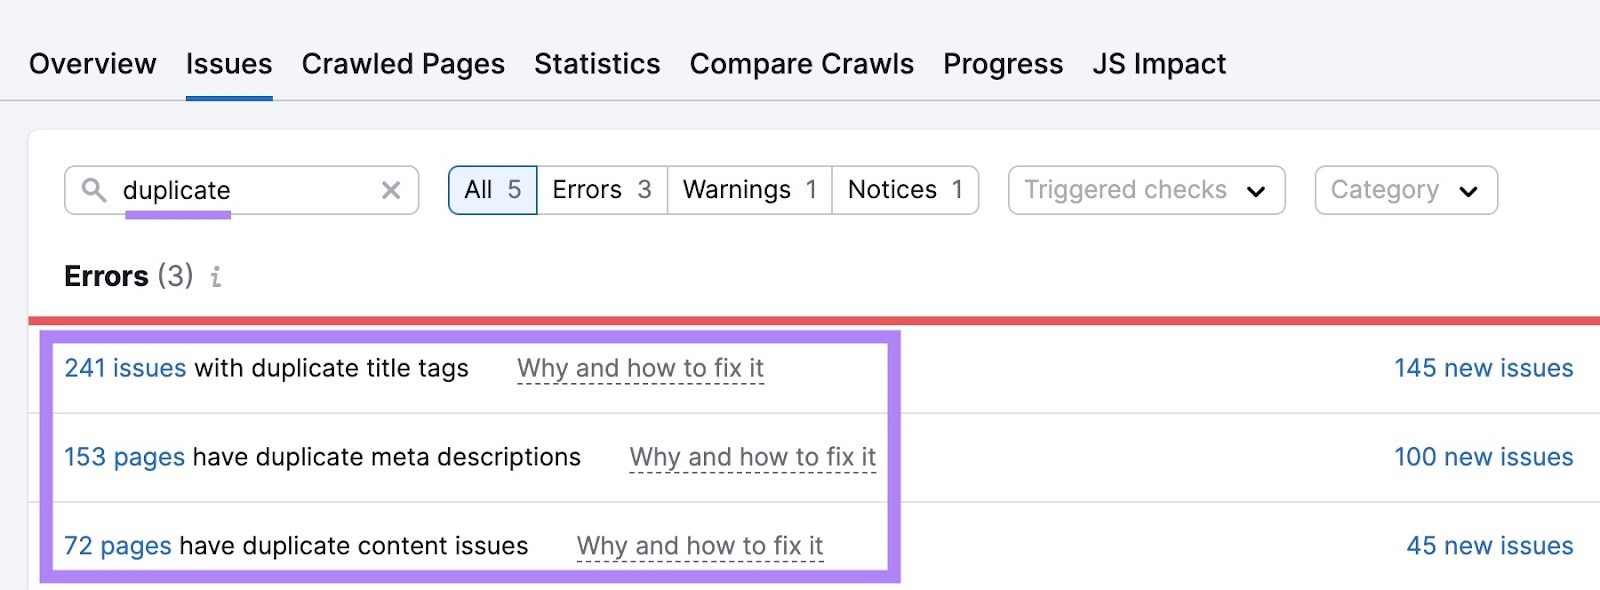The height and width of the screenshot is (590, 1600).
Task: Select the All 5 filter
Action: coord(493,190)
